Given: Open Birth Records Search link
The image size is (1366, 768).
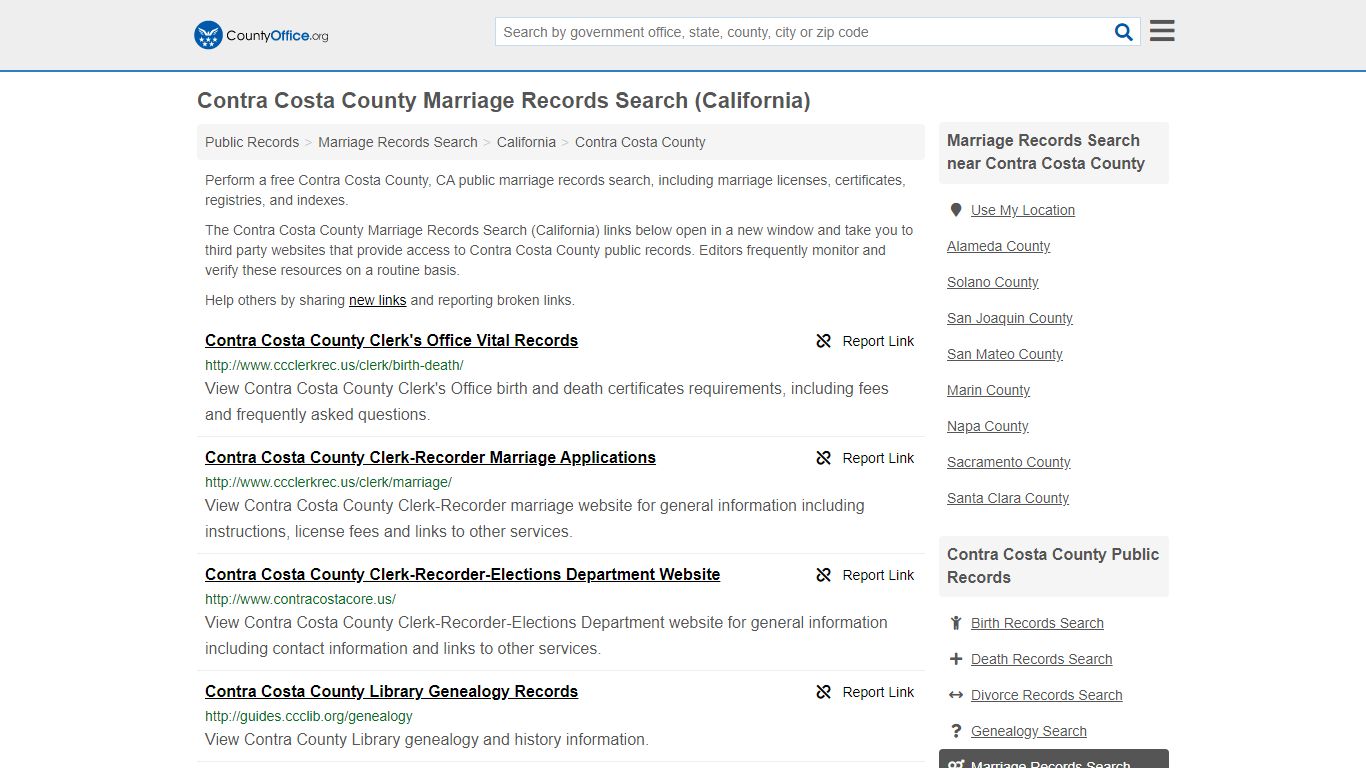Looking at the screenshot, I should click(x=1037, y=623).
